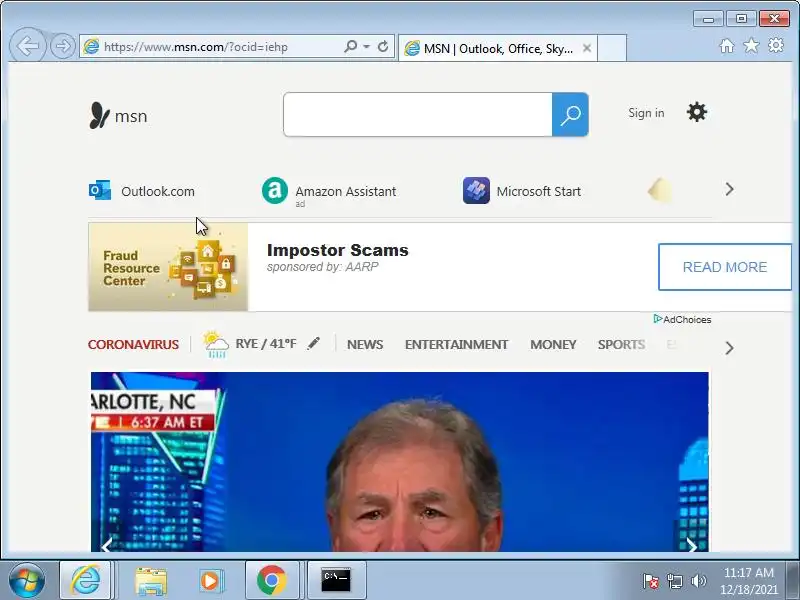800x600 pixels.
Task: Expand category nav with right chevron
Action: [x=729, y=348]
